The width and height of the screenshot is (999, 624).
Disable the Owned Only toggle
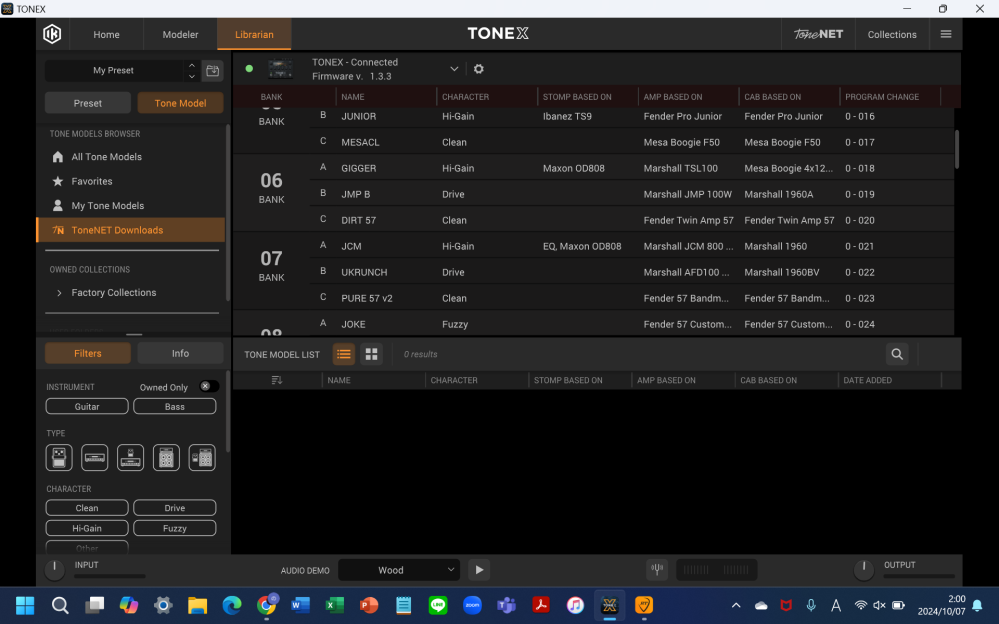click(x=207, y=384)
